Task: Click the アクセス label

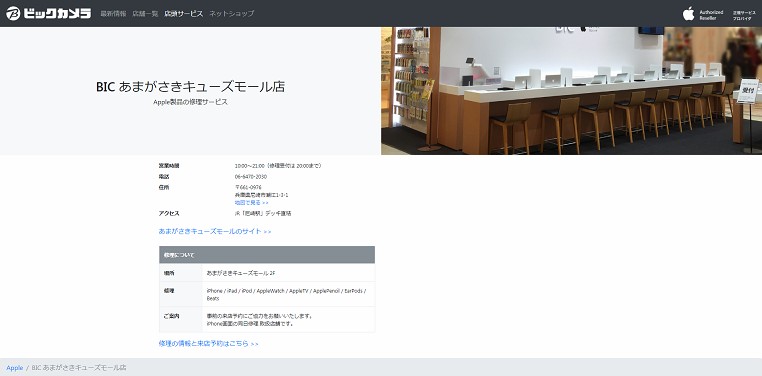Action: (169, 213)
